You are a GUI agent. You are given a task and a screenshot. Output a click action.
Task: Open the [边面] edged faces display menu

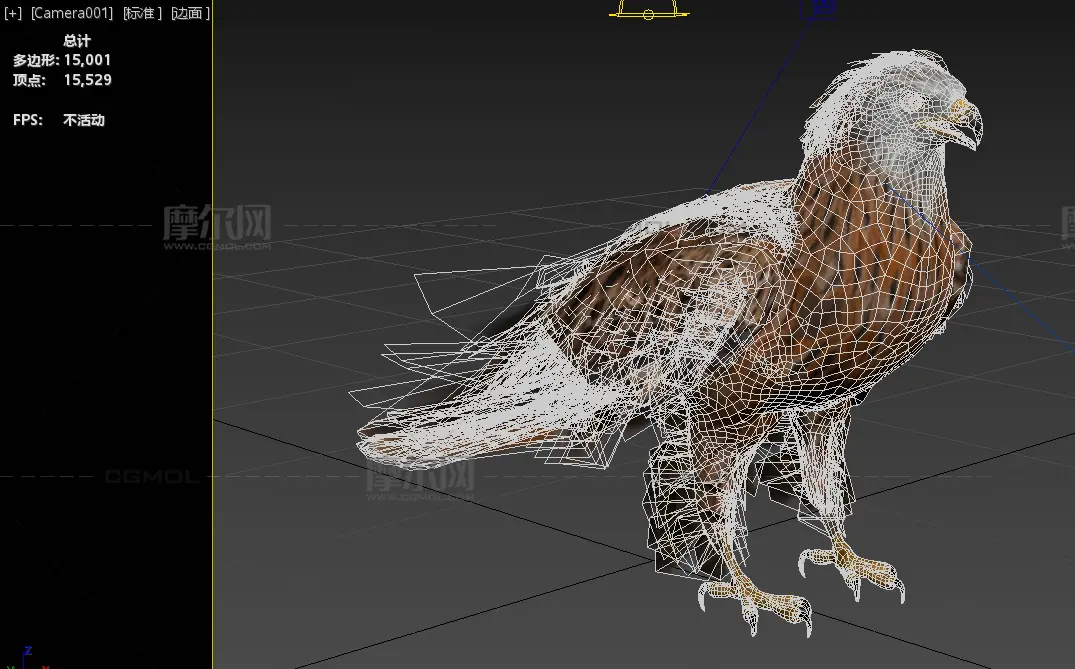[x=189, y=13]
